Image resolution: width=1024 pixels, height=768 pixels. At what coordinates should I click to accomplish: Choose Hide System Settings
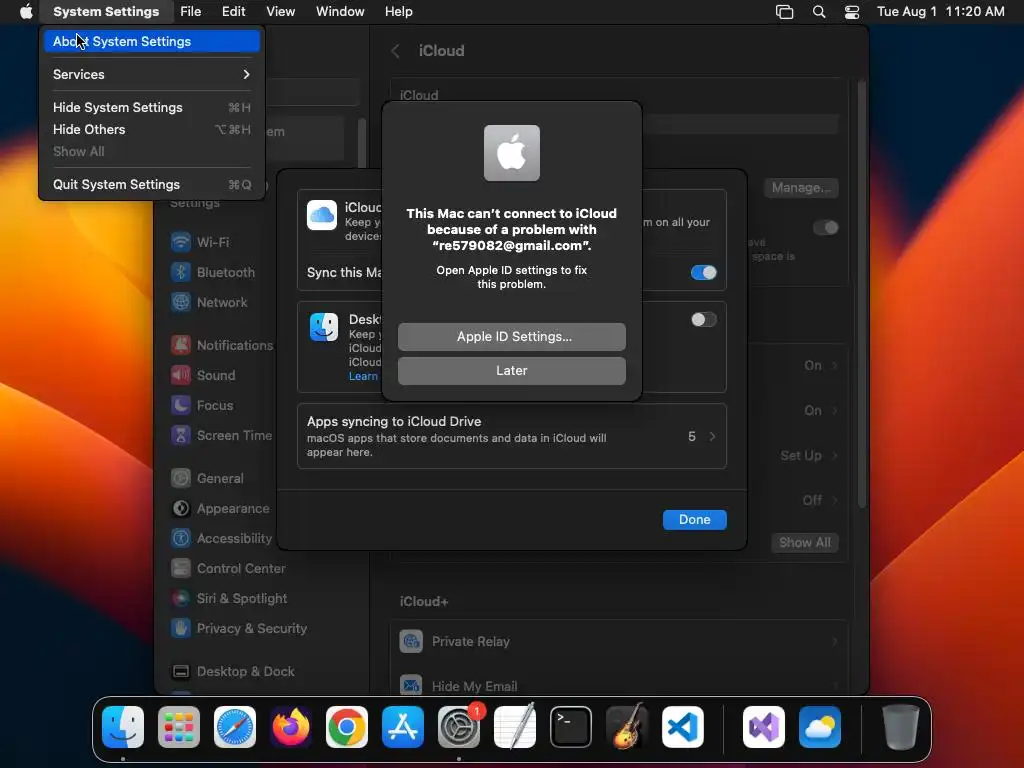[x=152, y=107]
